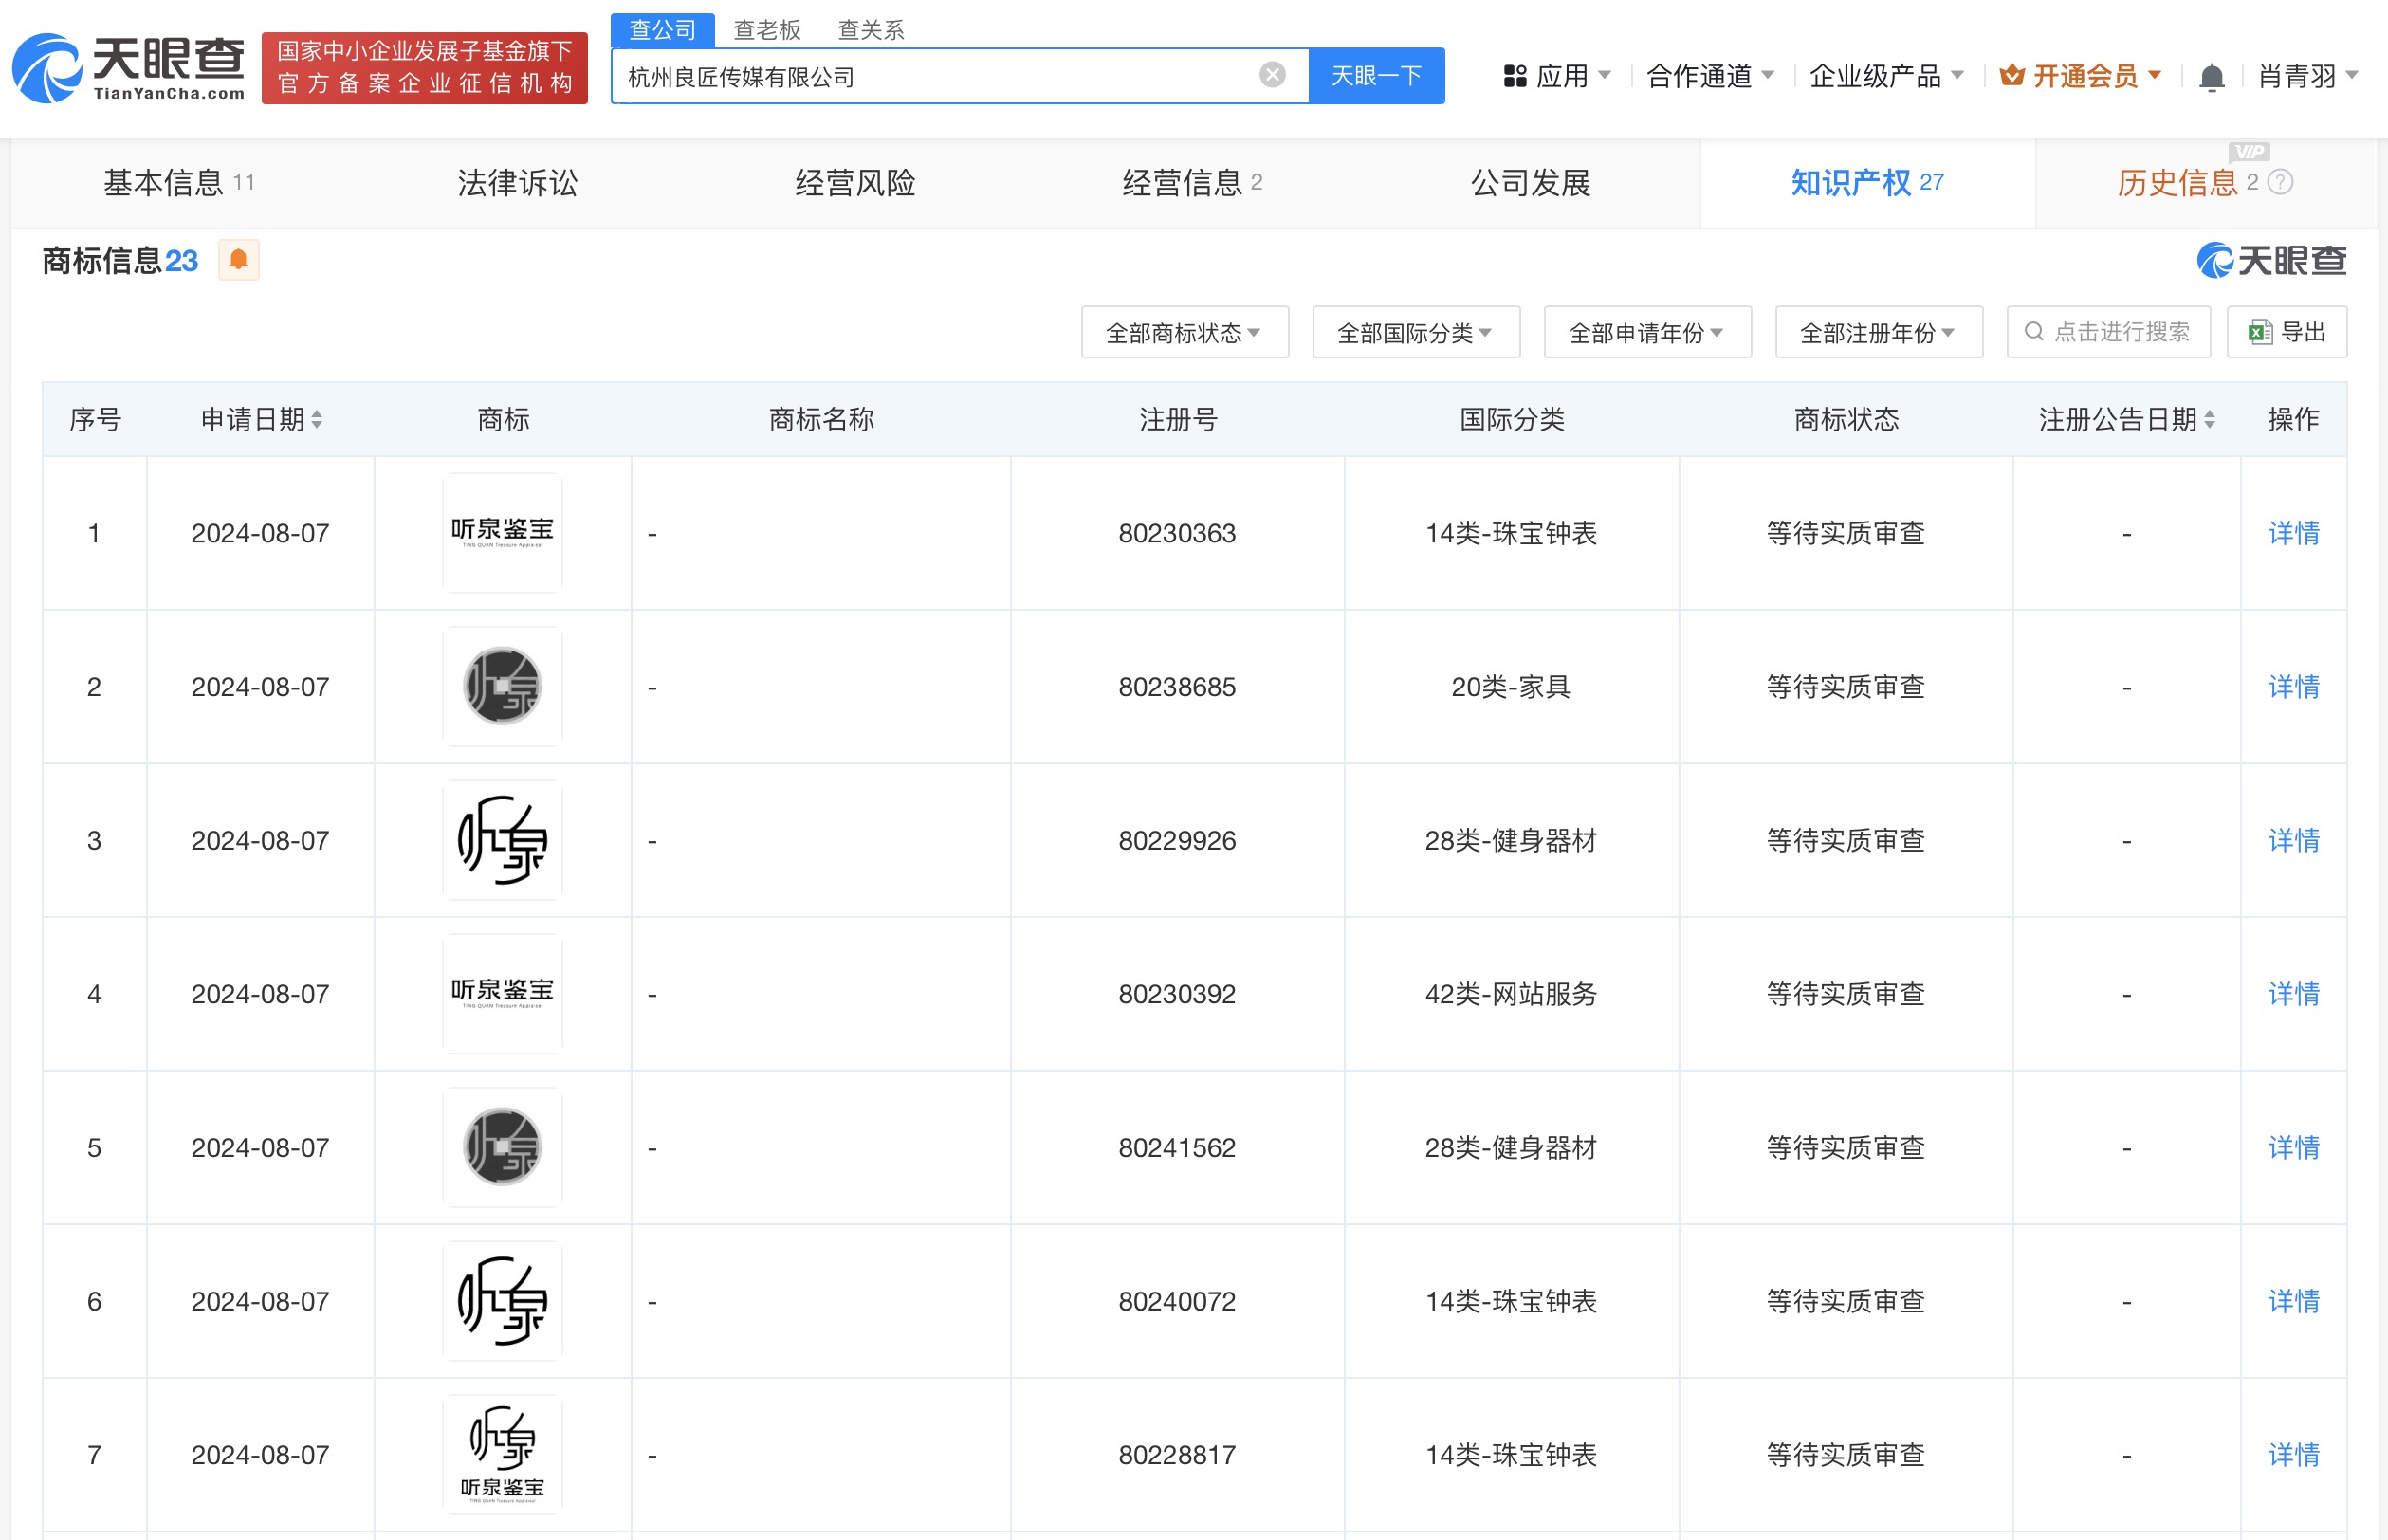Click 20类-家具 classification cell
The height and width of the screenshot is (1540, 2388).
[1511, 687]
